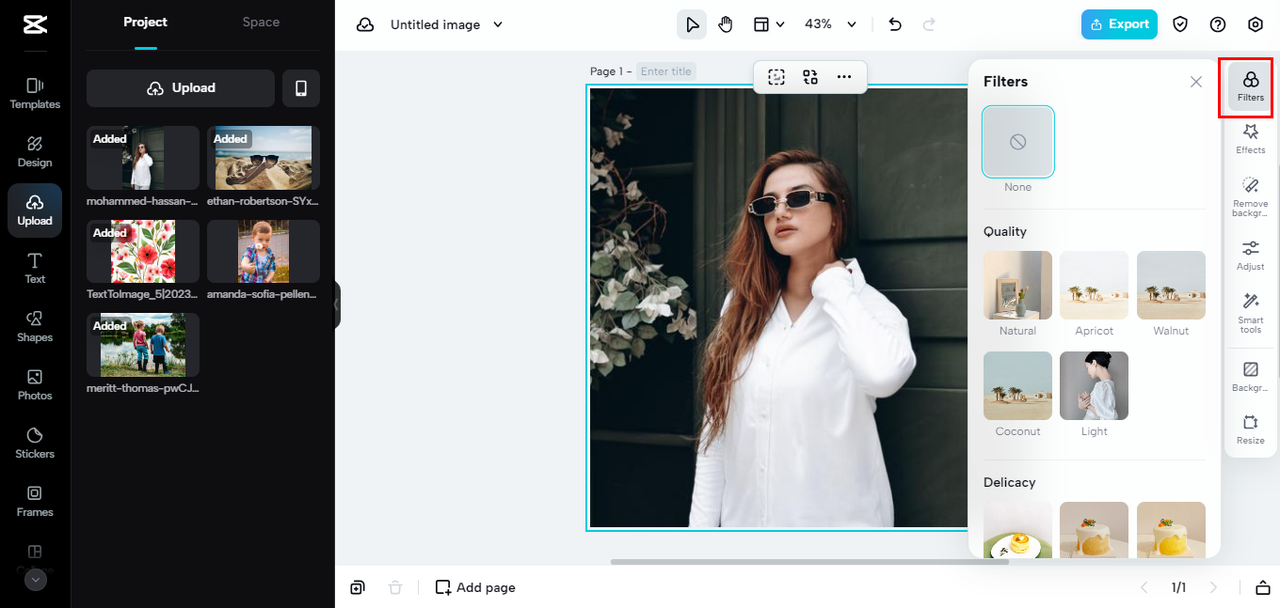Click the cloud save status icon
Image resolution: width=1280 pixels, height=608 pixels.
pos(366,24)
